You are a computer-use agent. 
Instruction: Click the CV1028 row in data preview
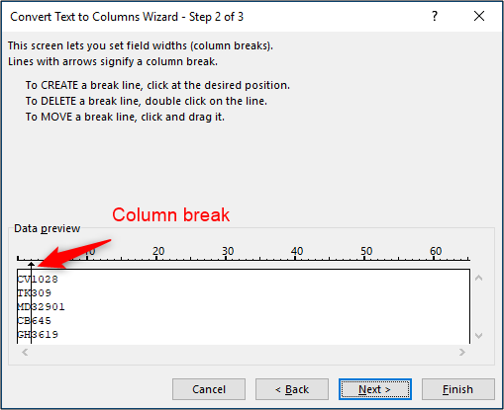[38, 279]
